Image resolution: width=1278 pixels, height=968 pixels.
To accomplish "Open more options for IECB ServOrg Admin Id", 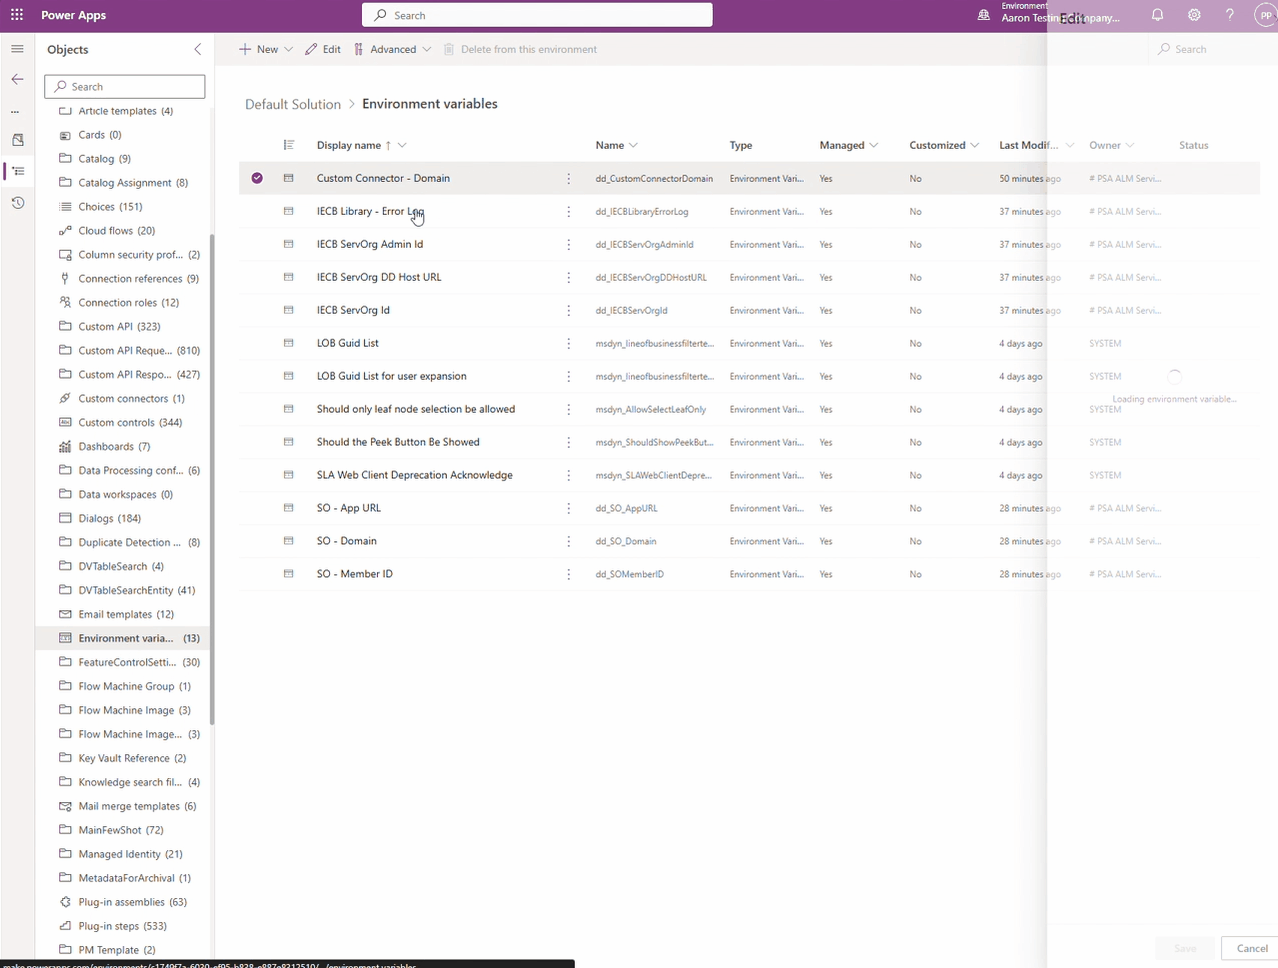I will click(569, 245).
